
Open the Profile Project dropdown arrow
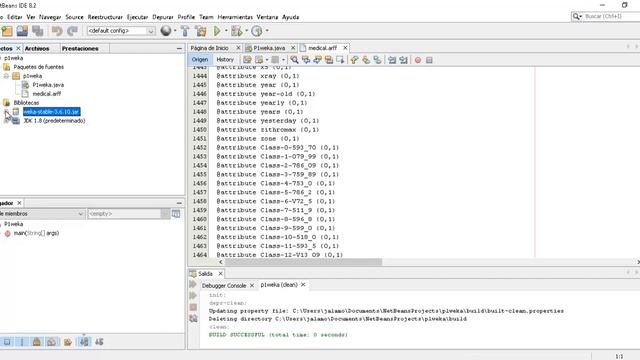pyautogui.click(x=267, y=31)
